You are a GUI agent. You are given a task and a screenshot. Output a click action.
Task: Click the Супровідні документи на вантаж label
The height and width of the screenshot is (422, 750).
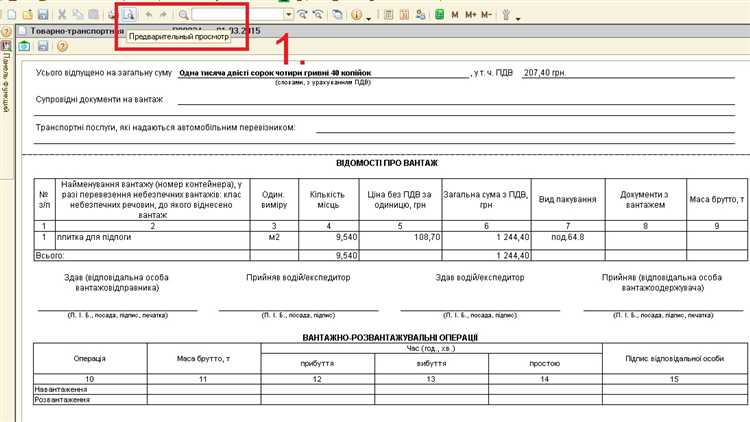click(99, 99)
